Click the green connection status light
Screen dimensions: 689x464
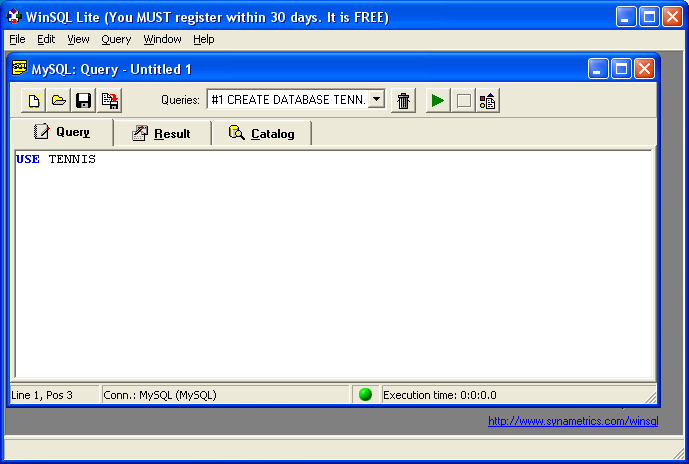click(365, 394)
